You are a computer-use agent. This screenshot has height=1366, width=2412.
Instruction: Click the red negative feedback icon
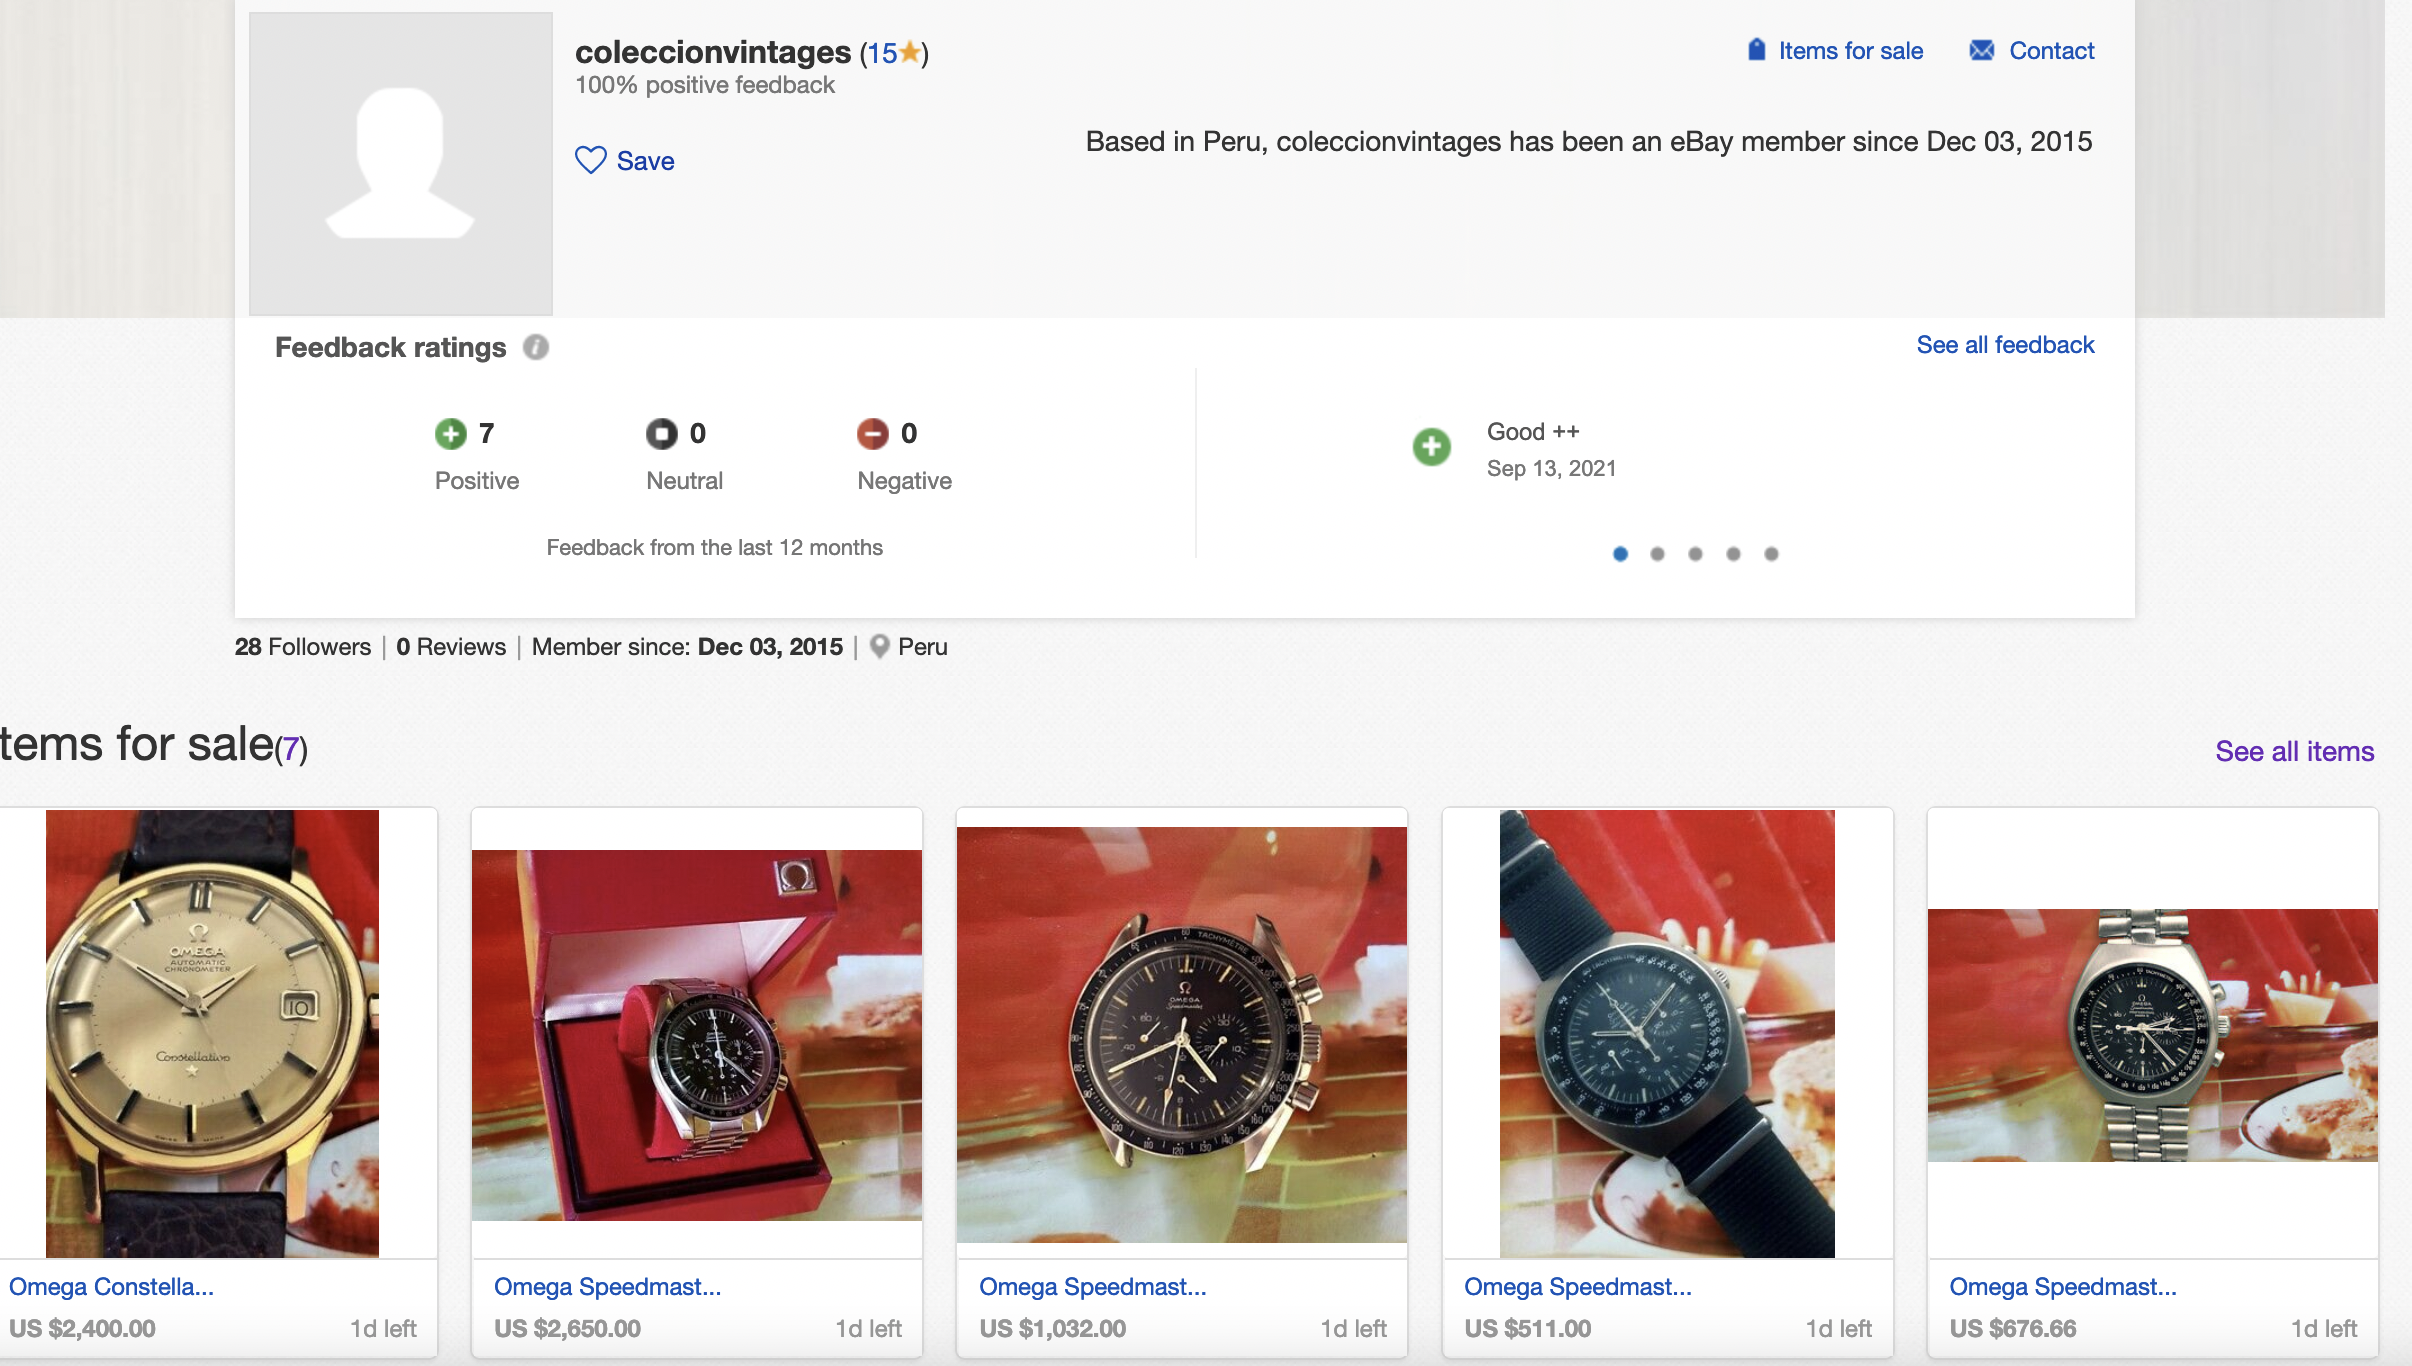[872, 433]
